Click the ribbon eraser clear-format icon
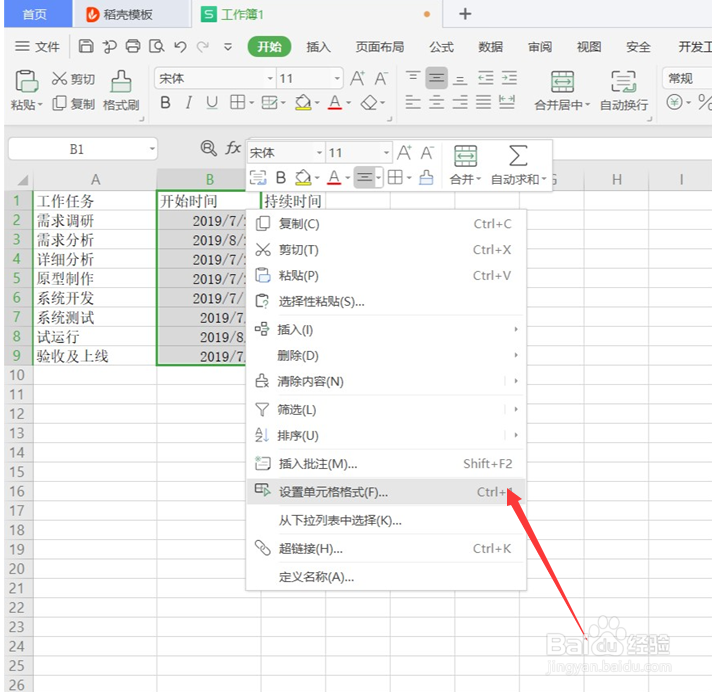The width and height of the screenshot is (712, 692). point(369,103)
